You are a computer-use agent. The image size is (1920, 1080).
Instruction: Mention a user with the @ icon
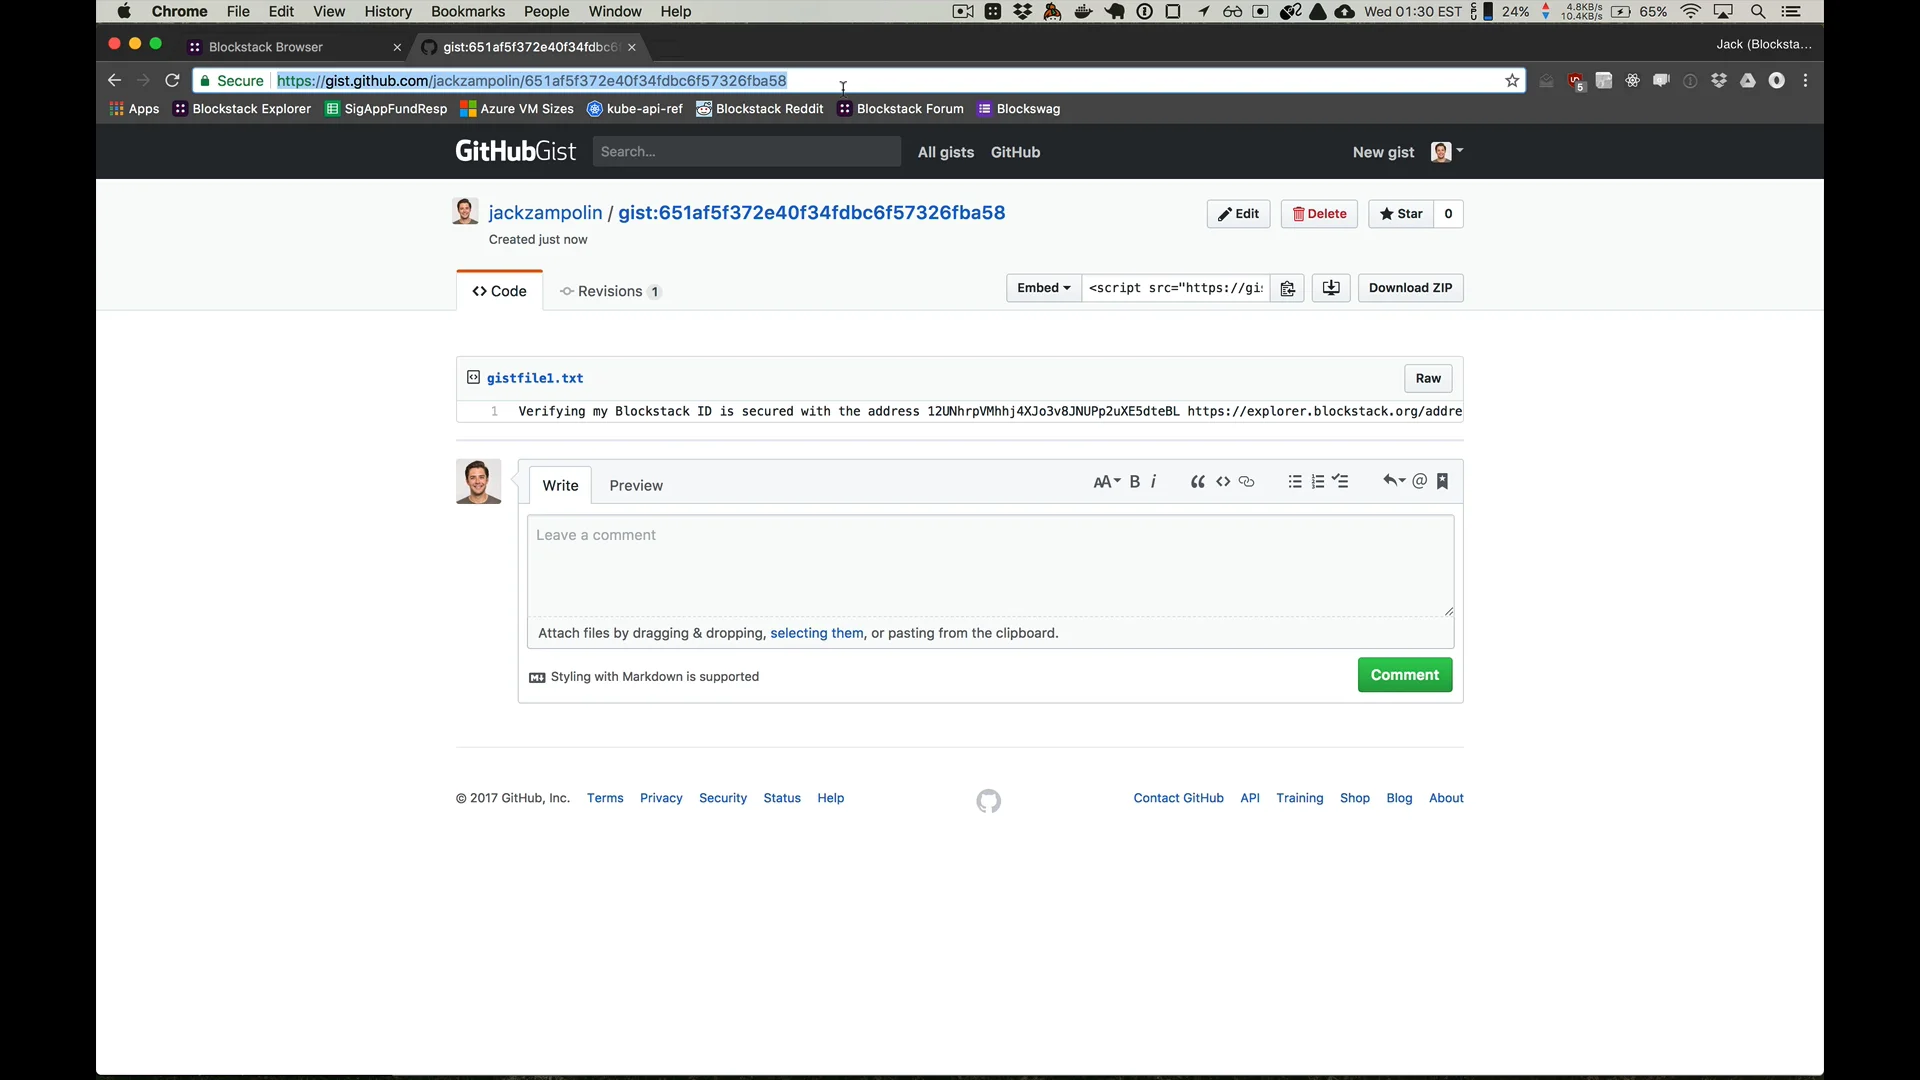(x=1421, y=481)
